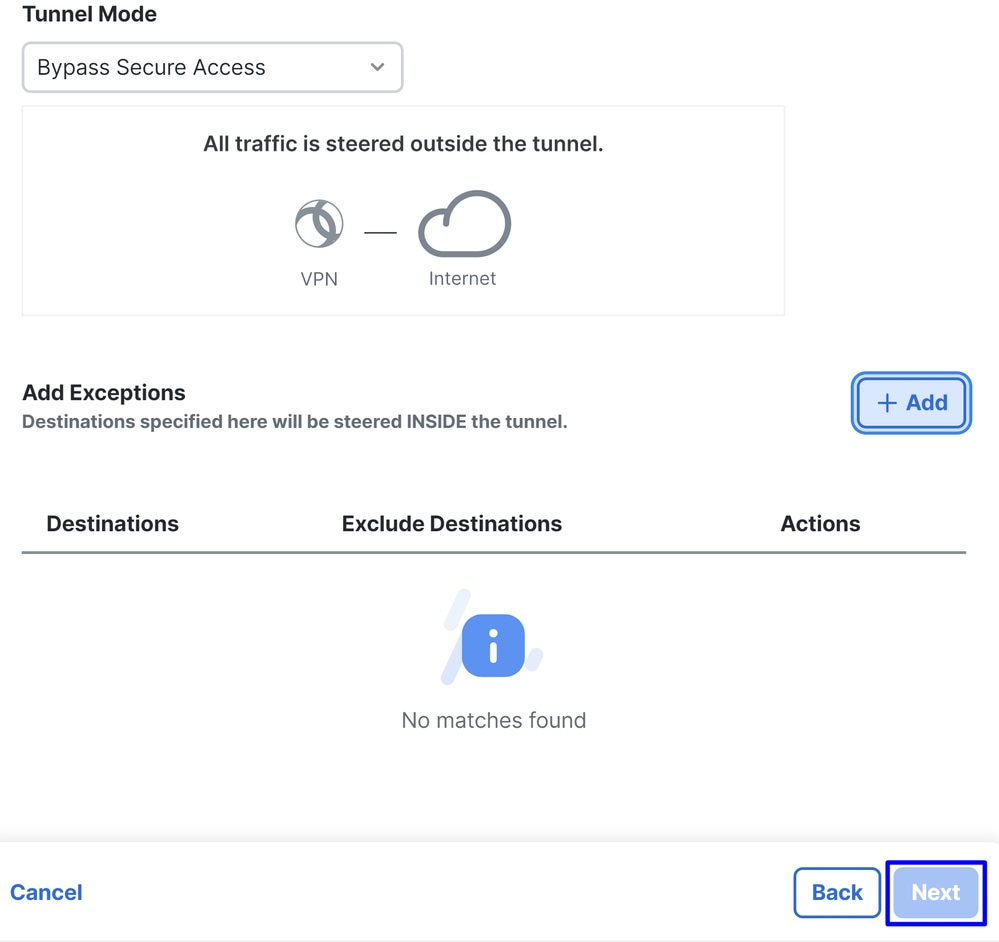Click the Actions column header
999x942 pixels.
tap(821, 524)
